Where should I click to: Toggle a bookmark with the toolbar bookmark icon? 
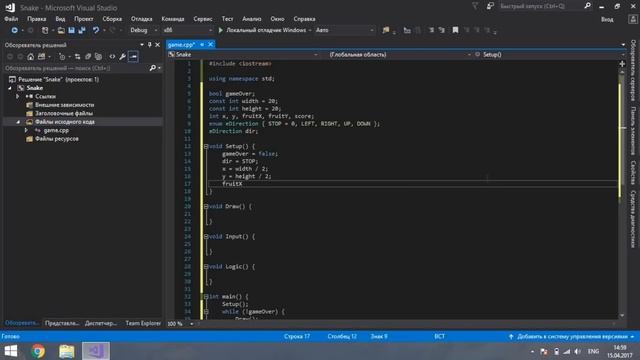point(455,30)
